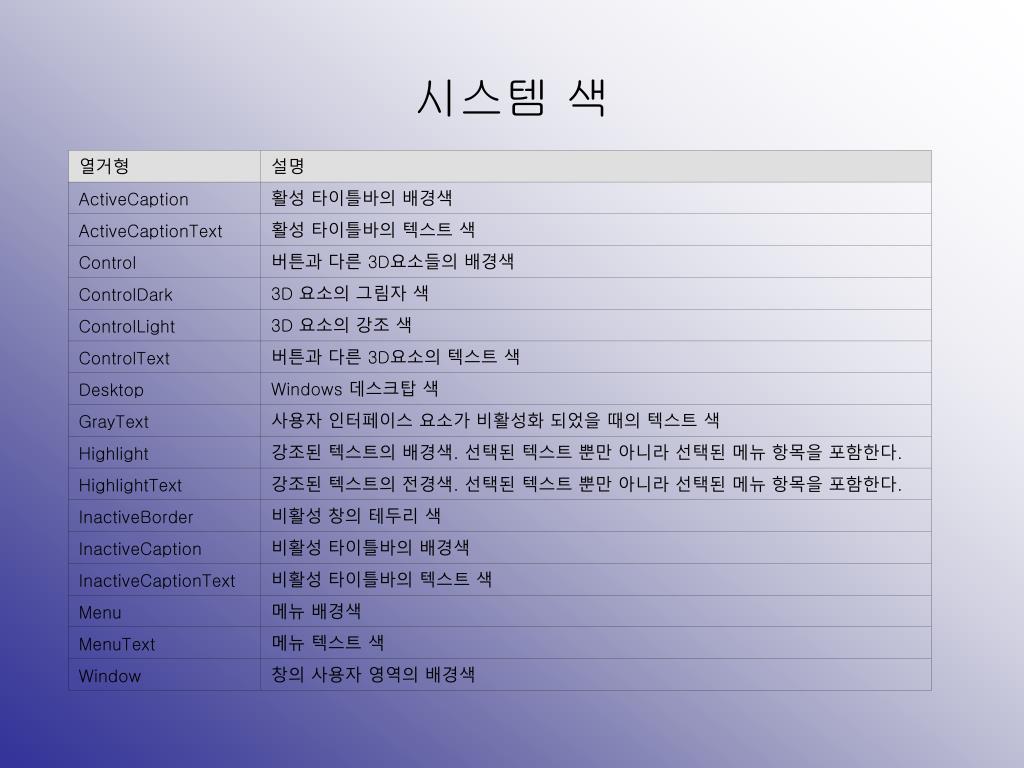Click description 메뉴 텍스트 색
Viewport: 1024px width, 768px height.
coord(327,643)
